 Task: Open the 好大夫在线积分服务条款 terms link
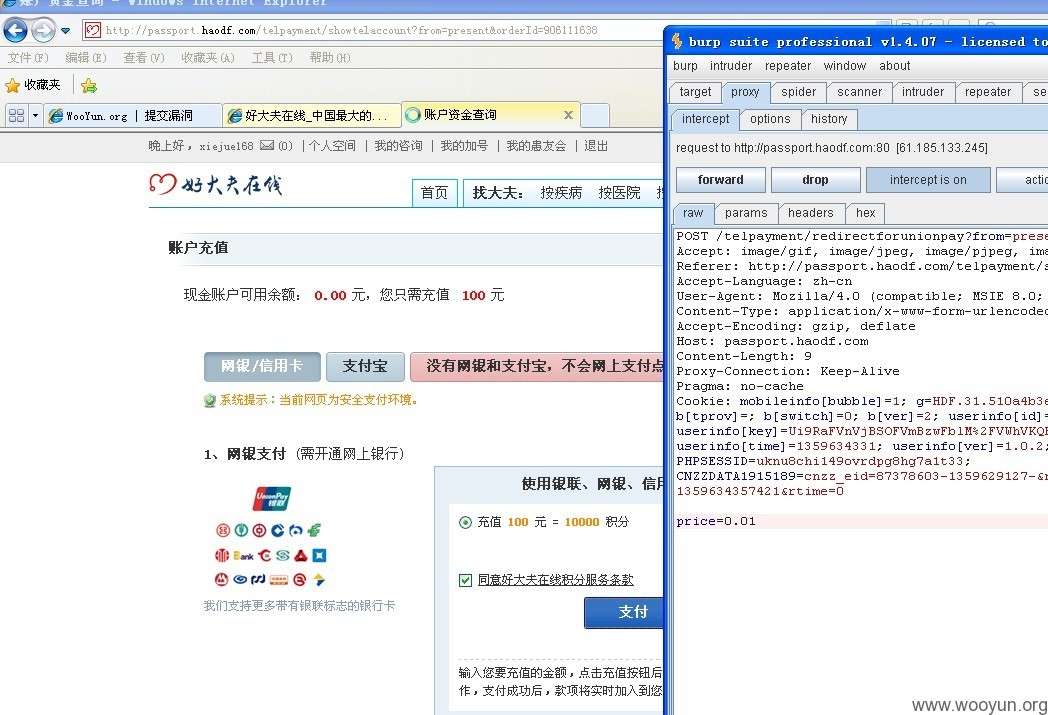555,580
